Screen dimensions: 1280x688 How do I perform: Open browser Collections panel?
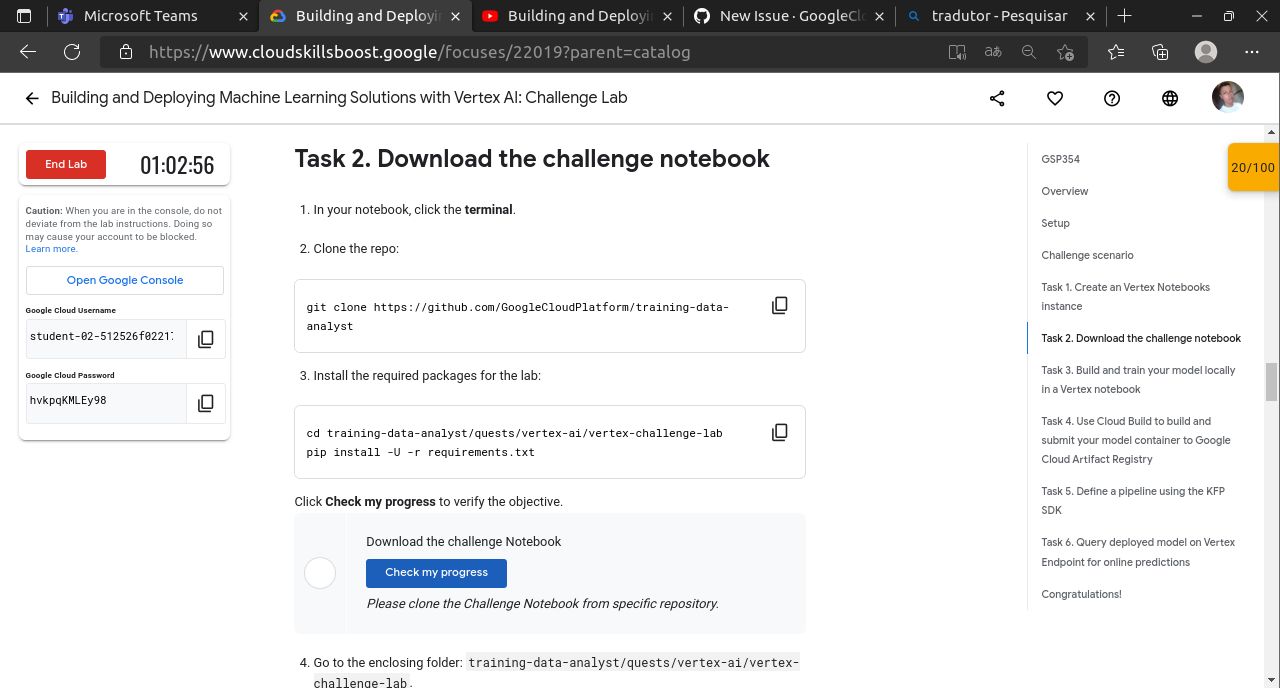[x=1160, y=51]
